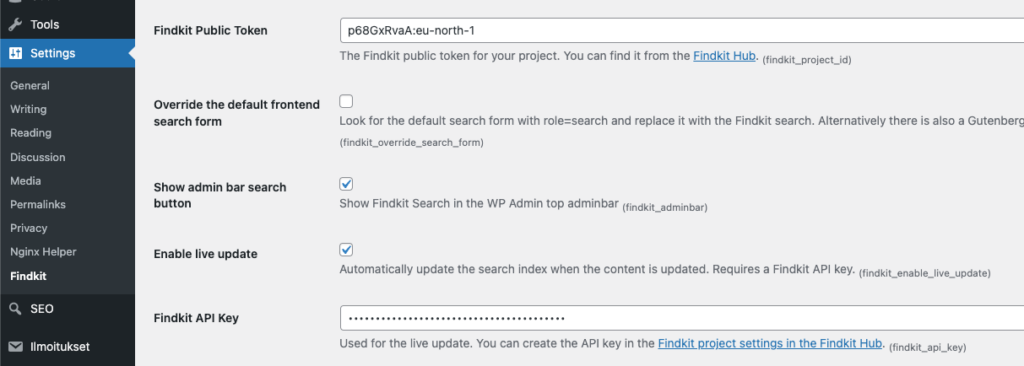Go to Reading settings
The height and width of the screenshot is (366, 1024).
31,133
